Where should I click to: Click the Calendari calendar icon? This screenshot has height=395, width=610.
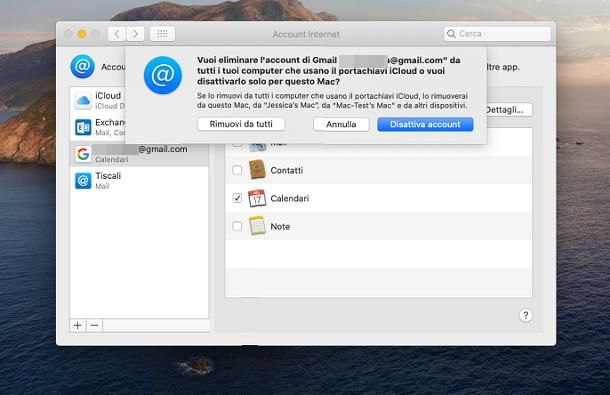257,198
